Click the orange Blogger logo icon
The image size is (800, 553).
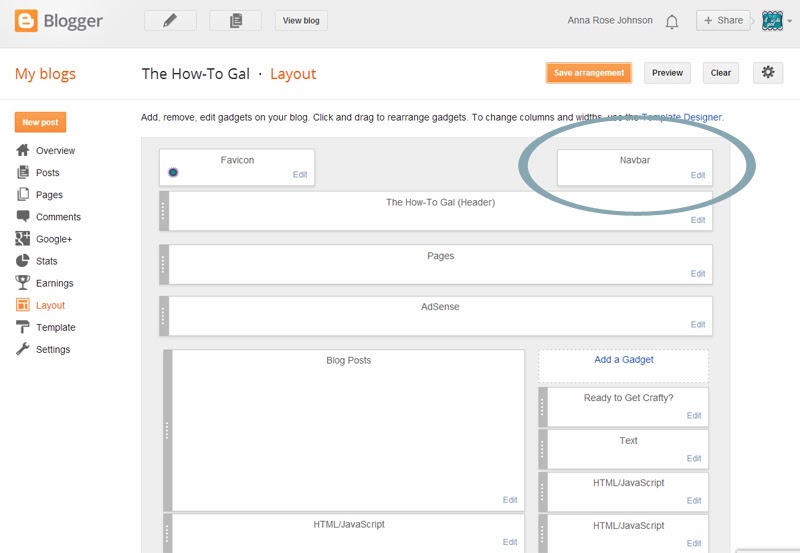tap(26, 20)
